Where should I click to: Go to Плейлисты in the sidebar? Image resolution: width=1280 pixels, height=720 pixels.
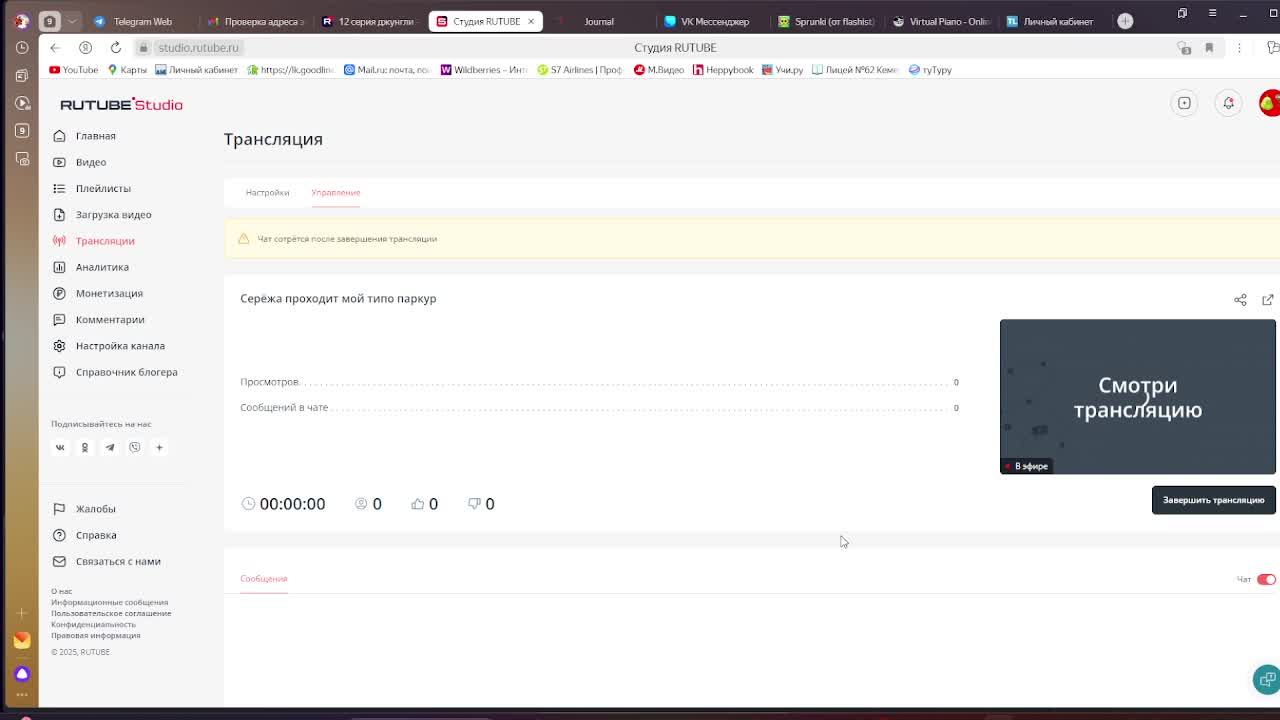103,188
